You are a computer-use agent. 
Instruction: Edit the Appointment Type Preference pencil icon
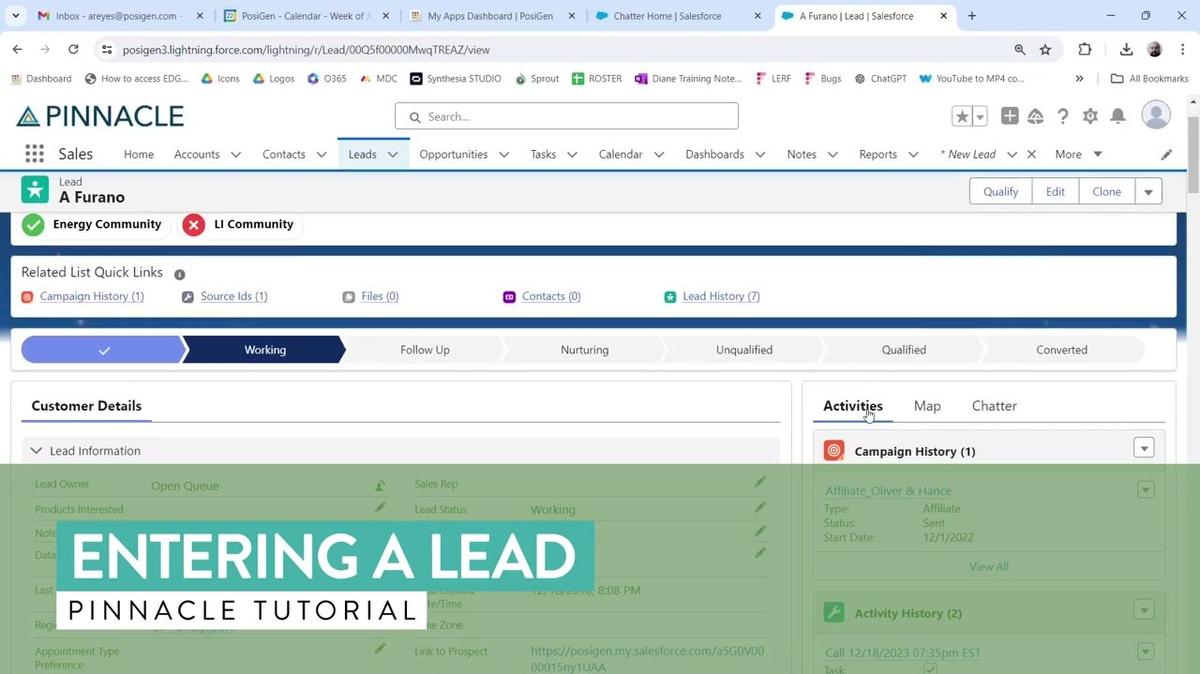pyautogui.click(x=380, y=649)
